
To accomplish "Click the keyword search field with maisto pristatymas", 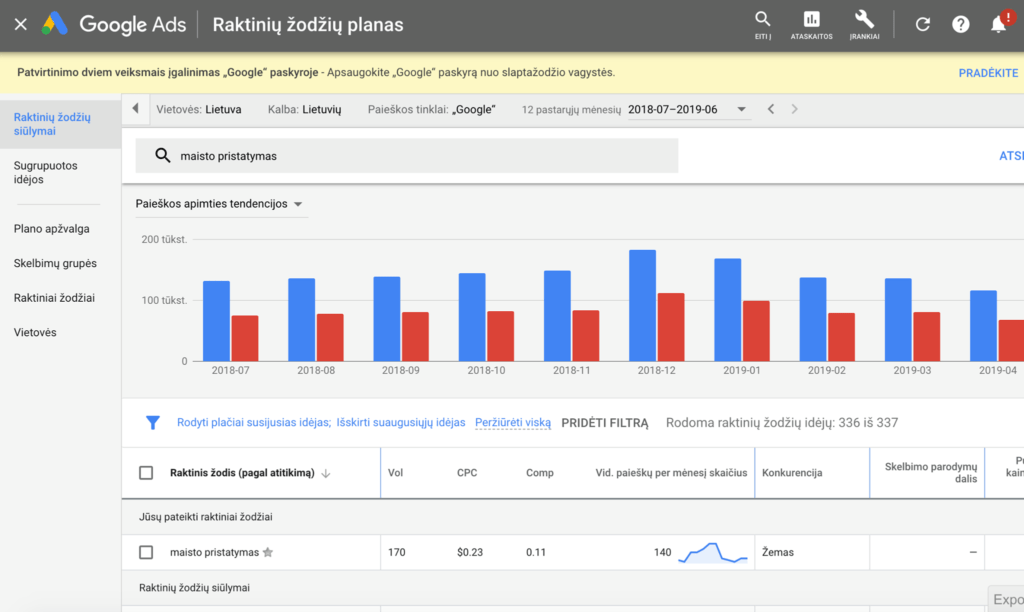I will coord(407,155).
